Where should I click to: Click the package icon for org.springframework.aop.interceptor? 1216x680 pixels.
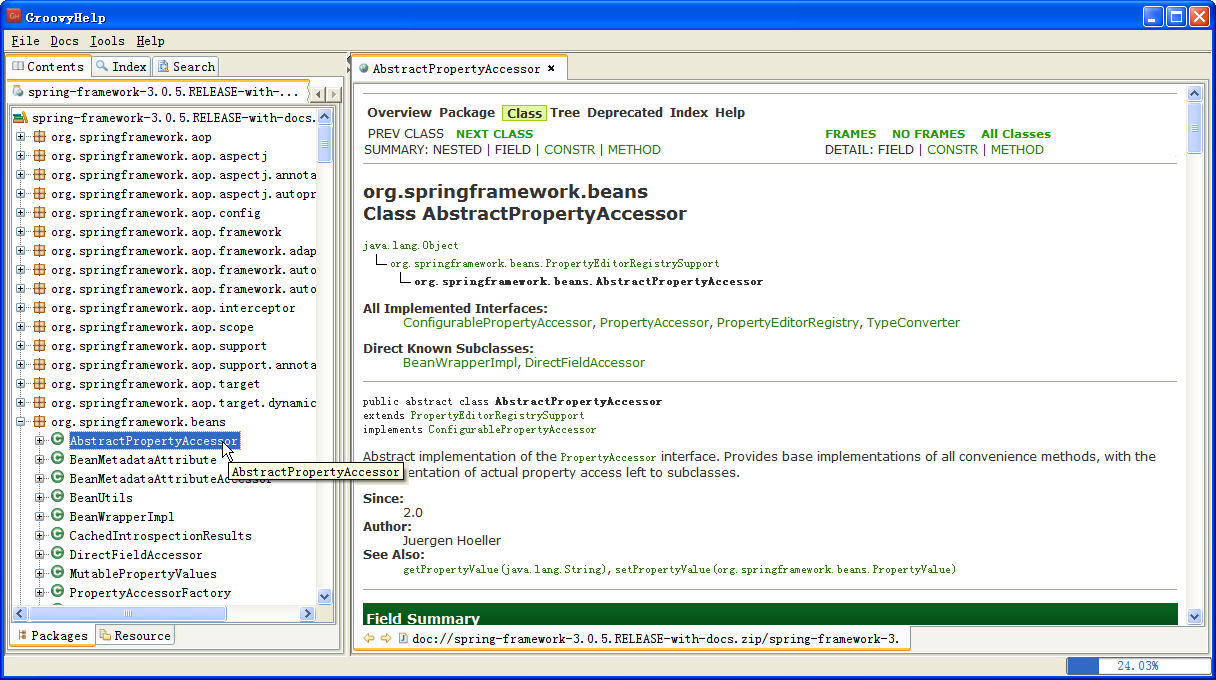point(40,308)
